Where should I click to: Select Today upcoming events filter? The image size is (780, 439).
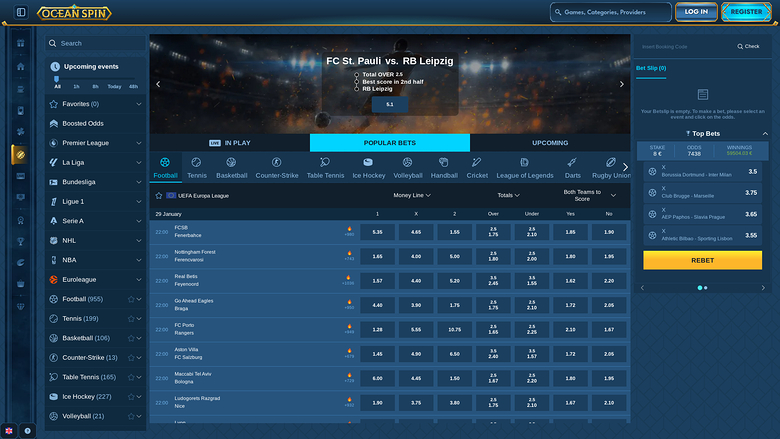click(114, 87)
